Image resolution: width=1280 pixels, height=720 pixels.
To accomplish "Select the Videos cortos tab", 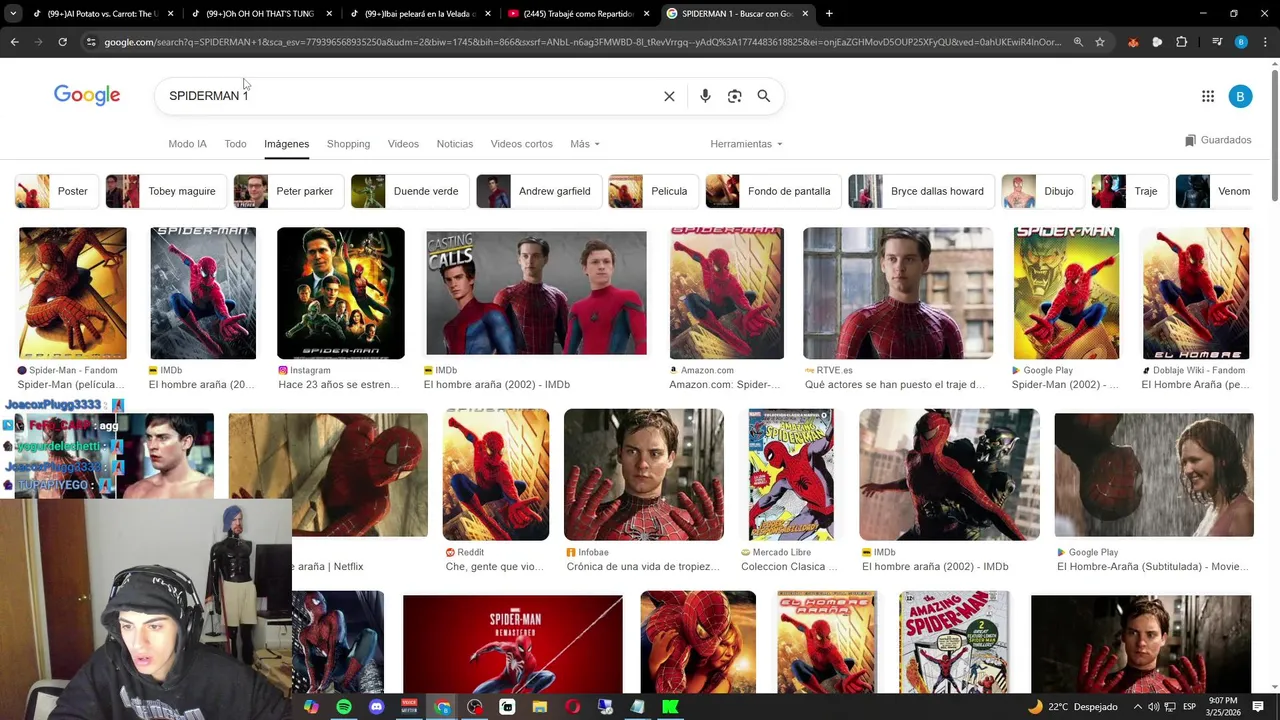I will [x=521, y=144].
